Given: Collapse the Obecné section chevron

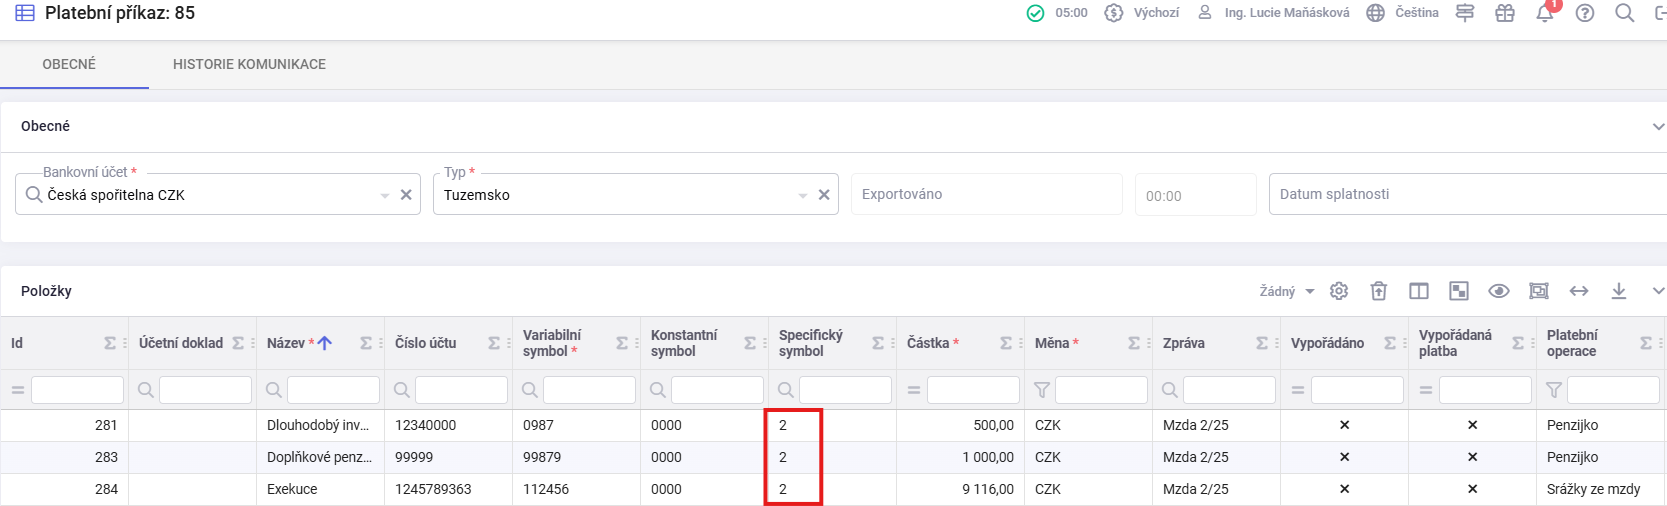Looking at the screenshot, I should (1658, 127).
